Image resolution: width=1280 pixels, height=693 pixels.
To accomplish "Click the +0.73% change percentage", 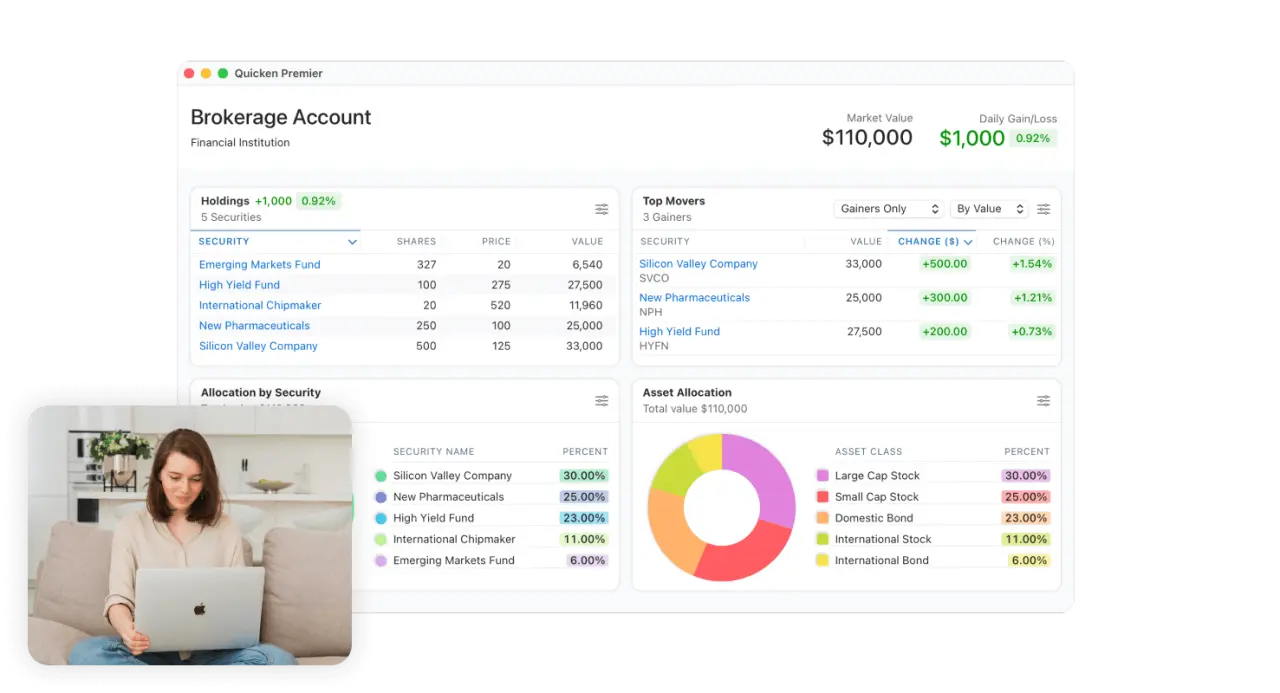I will (x=1032, y=332).
